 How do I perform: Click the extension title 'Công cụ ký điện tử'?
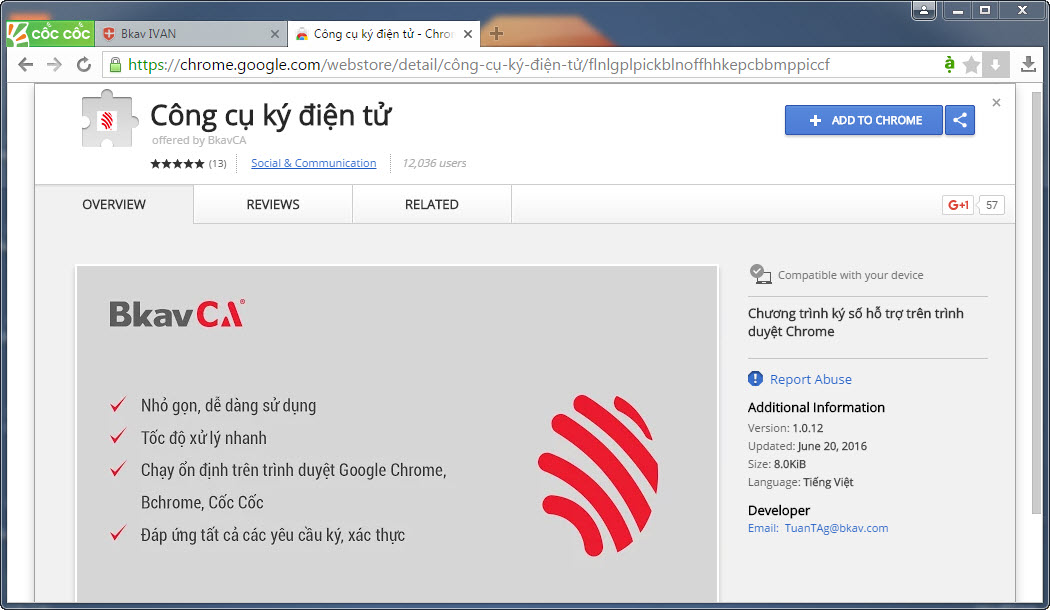click(271, 115)
